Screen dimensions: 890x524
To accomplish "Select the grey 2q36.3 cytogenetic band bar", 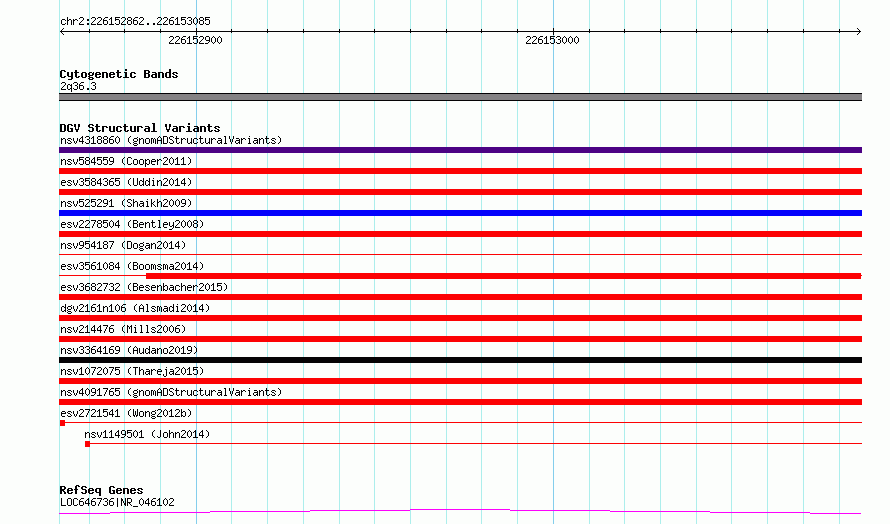I will [460, 97].
